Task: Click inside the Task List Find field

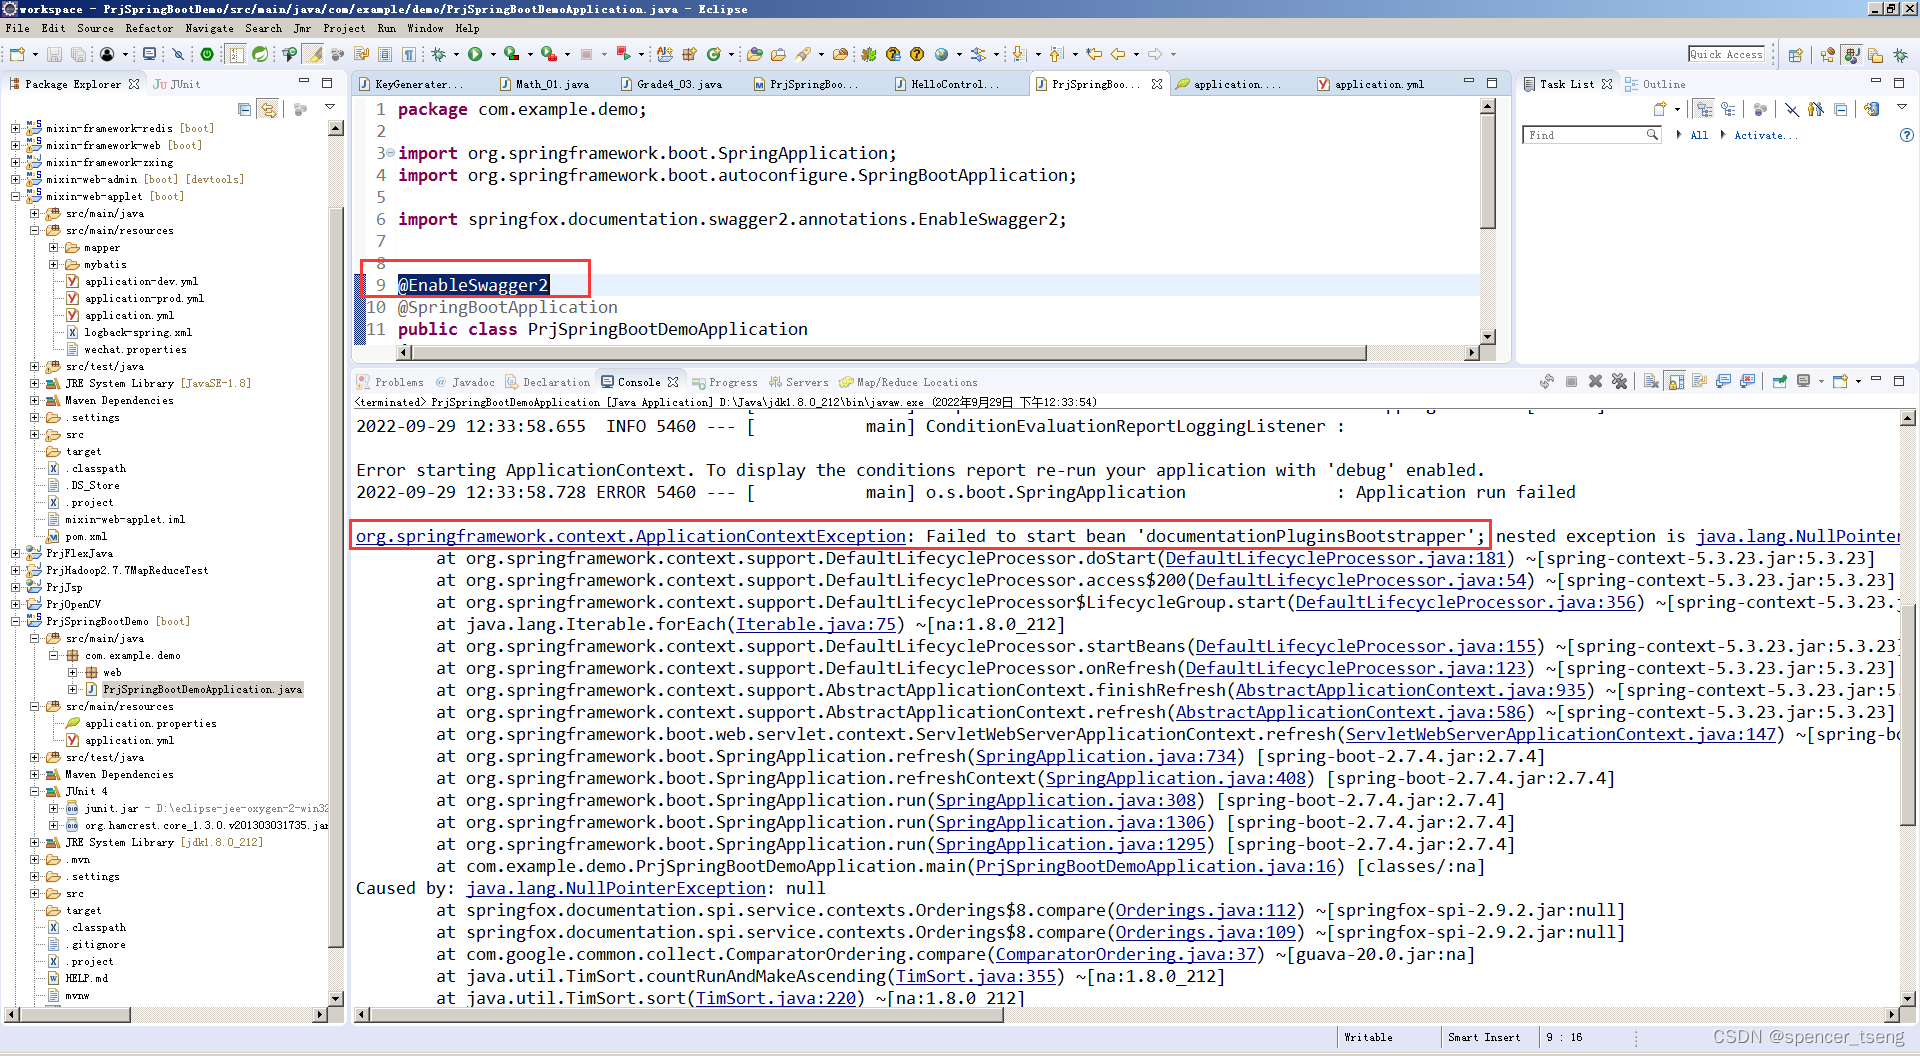Action: pyautogui.click(x=1585, y=134)
